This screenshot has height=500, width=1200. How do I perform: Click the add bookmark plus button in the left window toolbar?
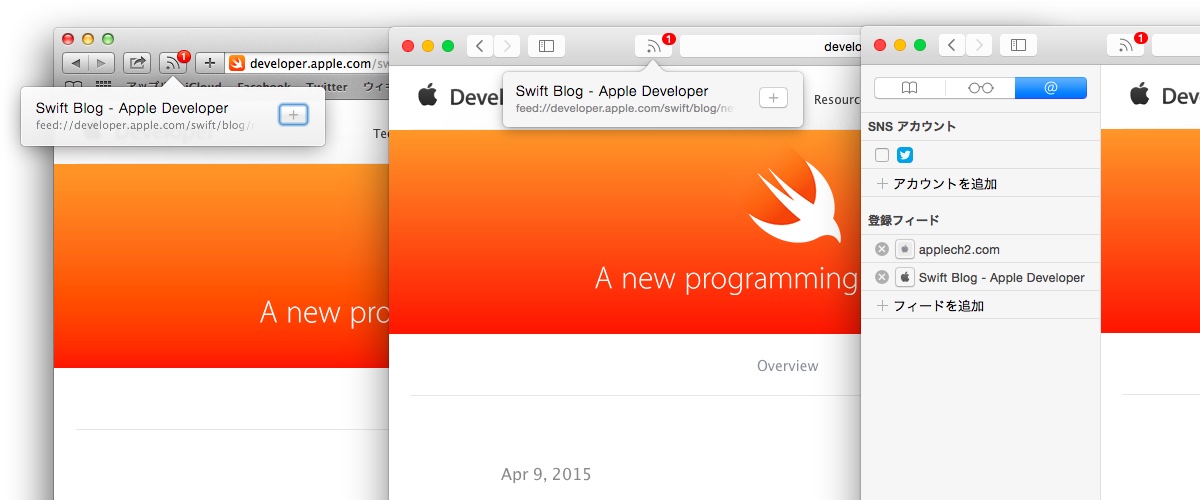coord(209,63)
